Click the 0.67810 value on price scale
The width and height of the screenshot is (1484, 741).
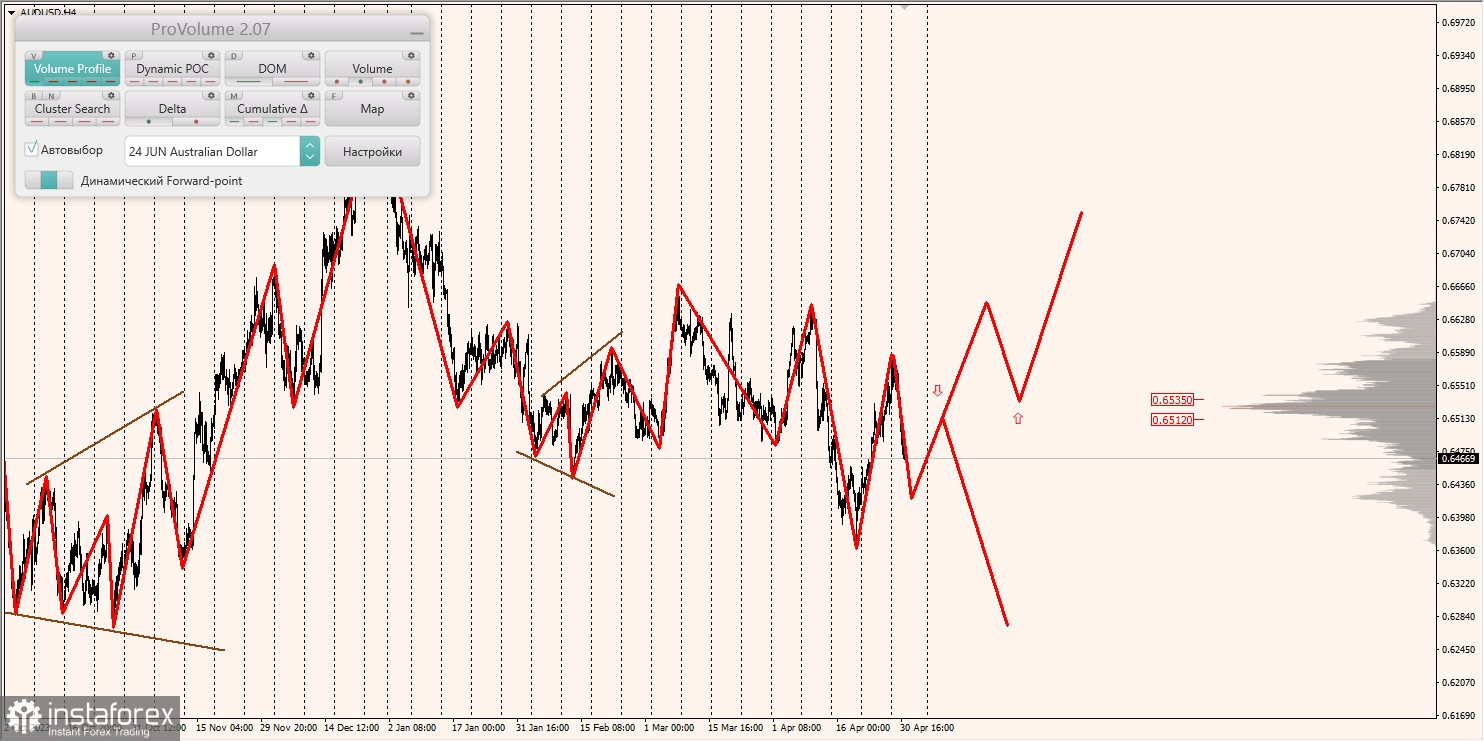(x=1459, y=187)
